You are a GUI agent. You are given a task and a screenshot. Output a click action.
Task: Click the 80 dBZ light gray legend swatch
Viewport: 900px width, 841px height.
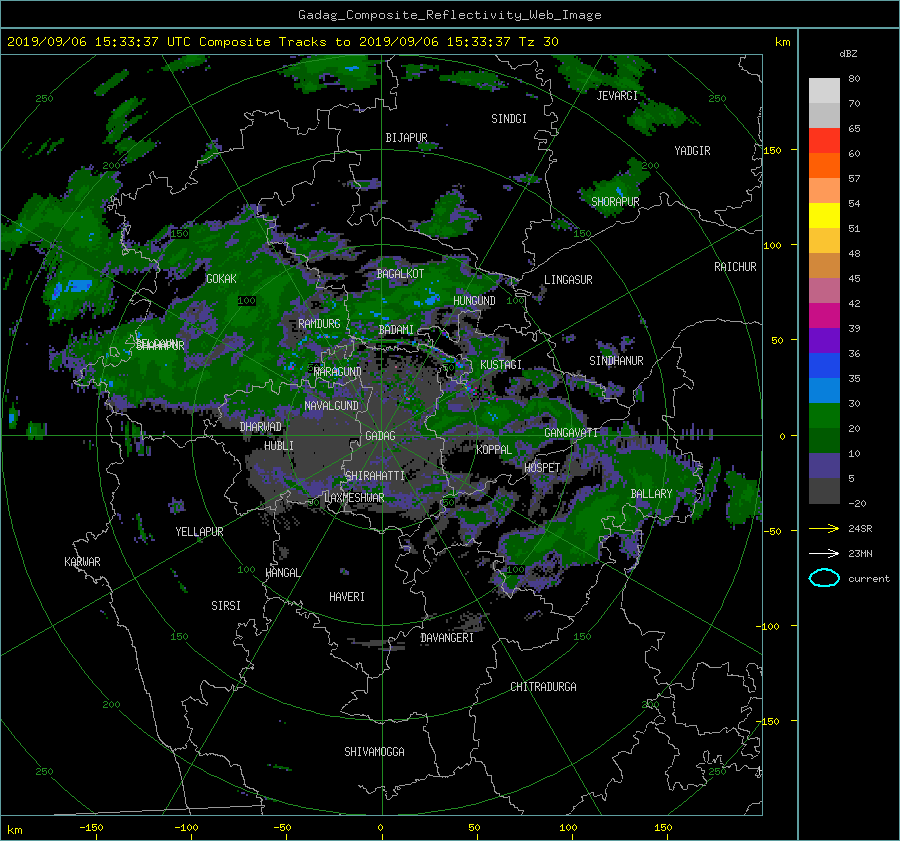click(x=824, y=90)
